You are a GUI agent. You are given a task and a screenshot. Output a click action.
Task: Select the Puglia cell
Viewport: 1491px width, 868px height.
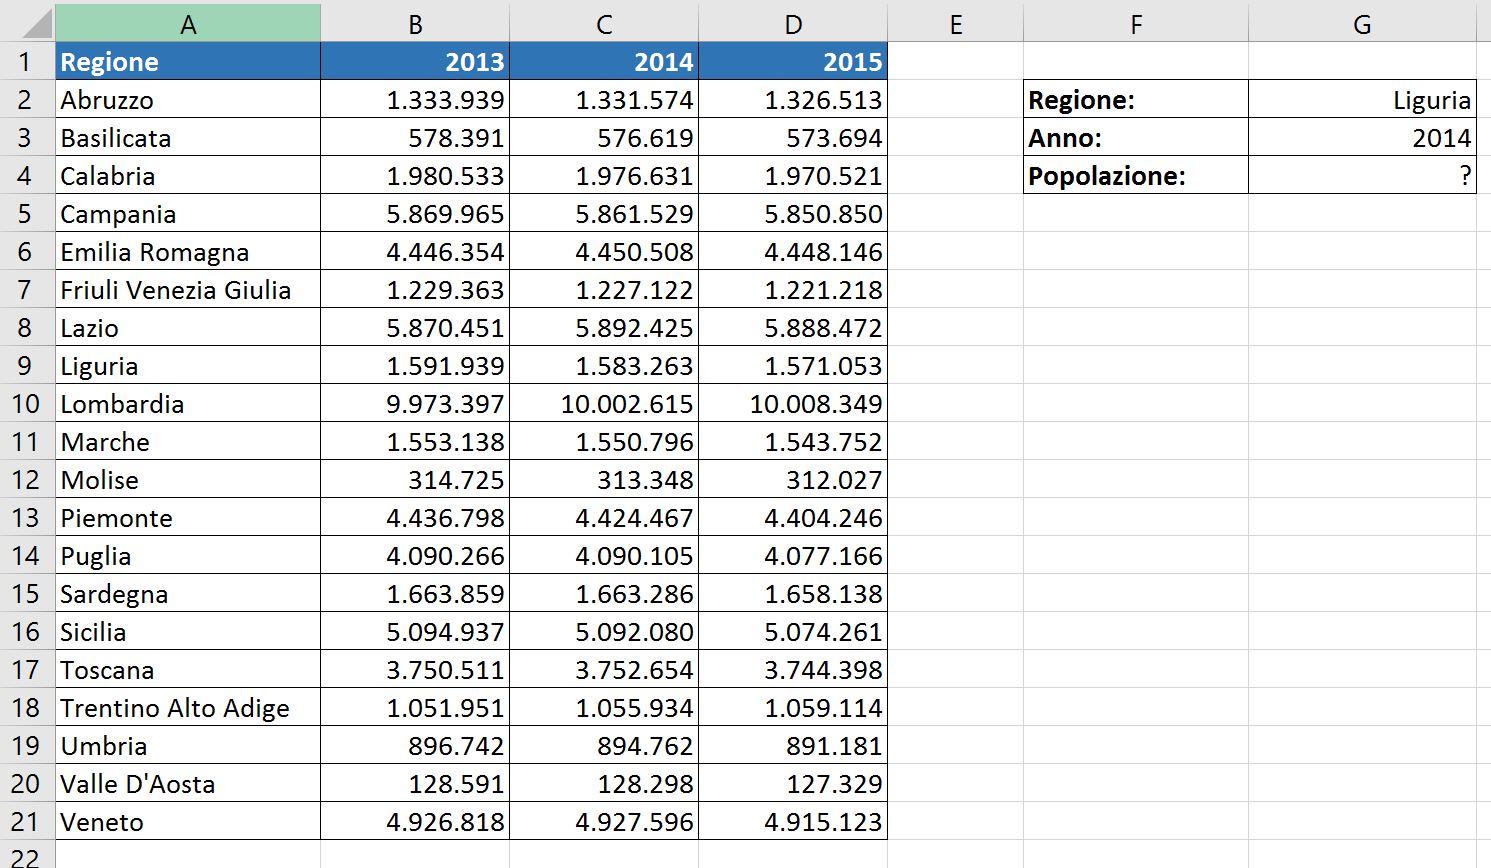pos(188,556)
